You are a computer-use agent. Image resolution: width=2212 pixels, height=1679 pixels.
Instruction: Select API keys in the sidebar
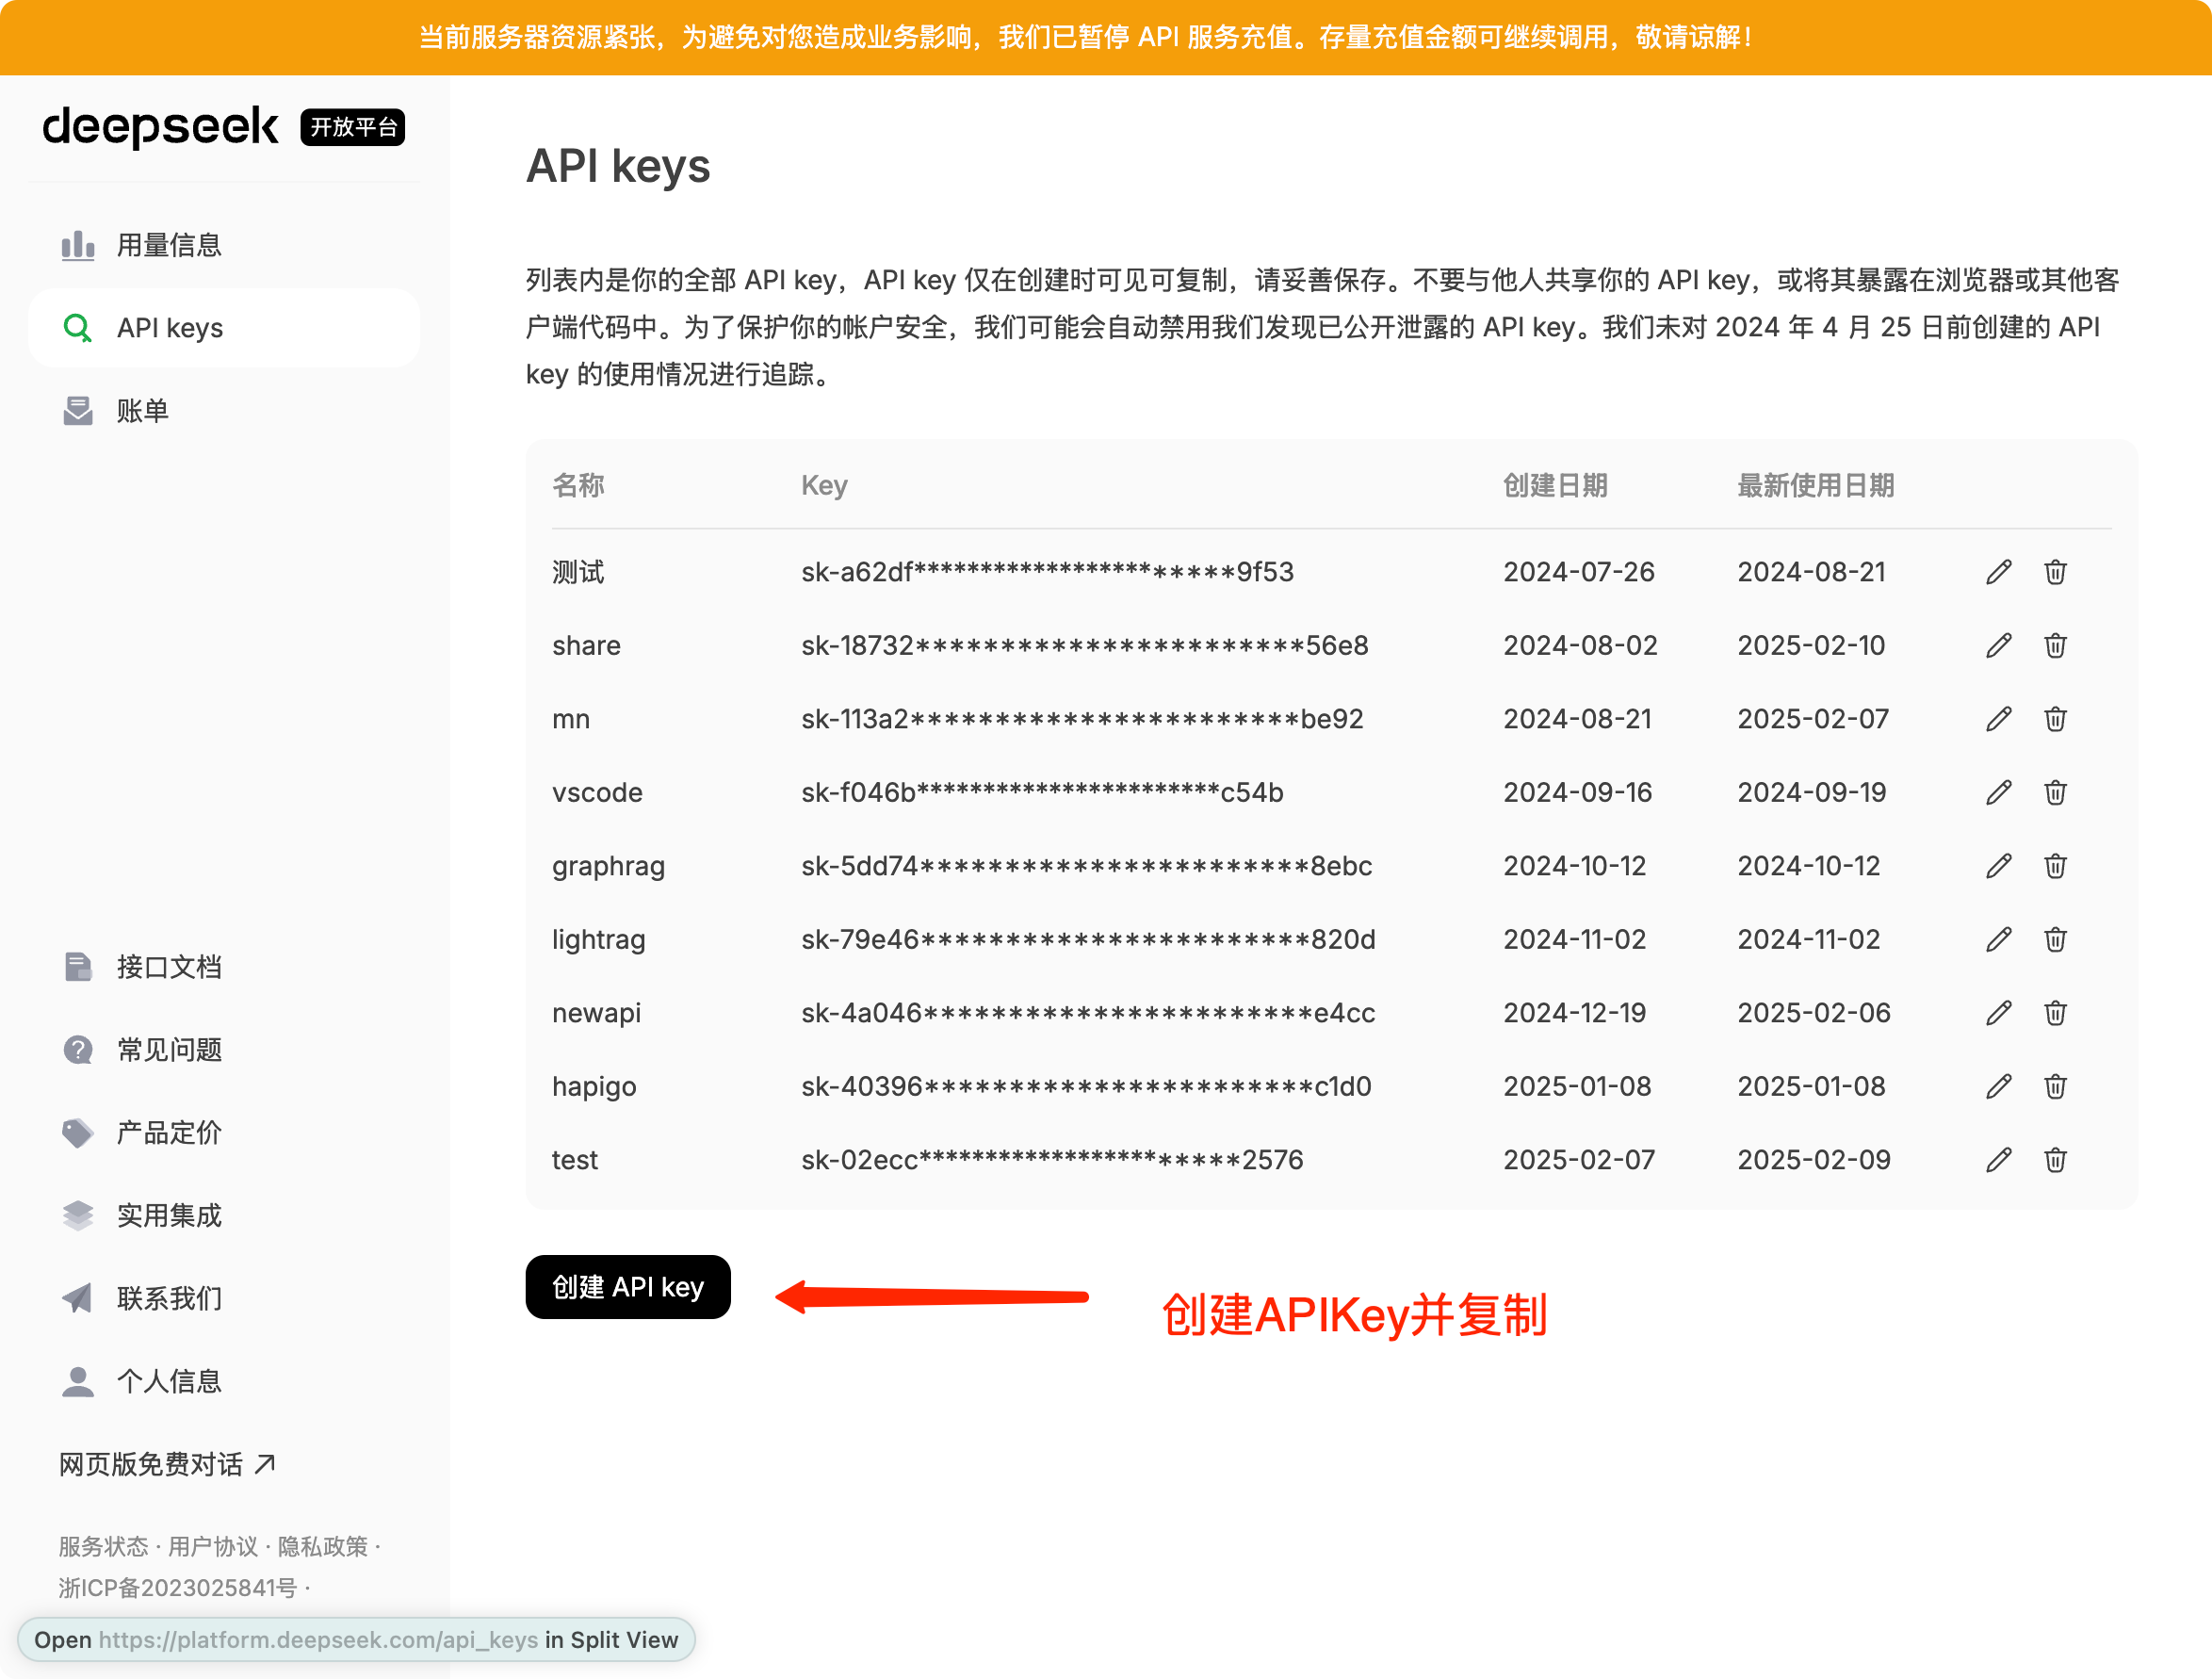point(223,328)
